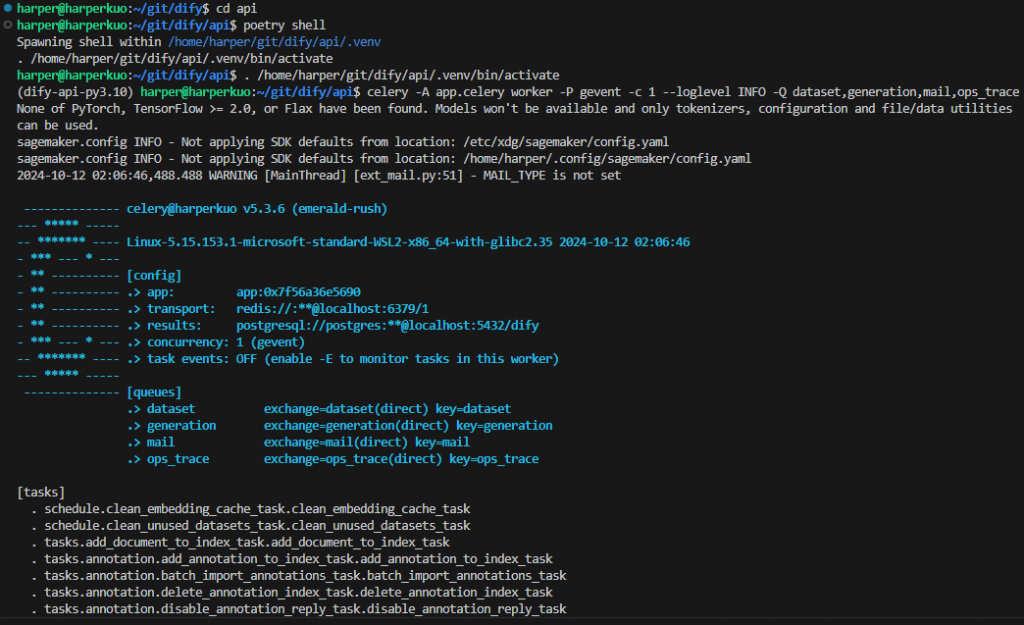Click the 'mail' queue name
The width and height of the screenshot is (1024, 625).
click(161, 442)
